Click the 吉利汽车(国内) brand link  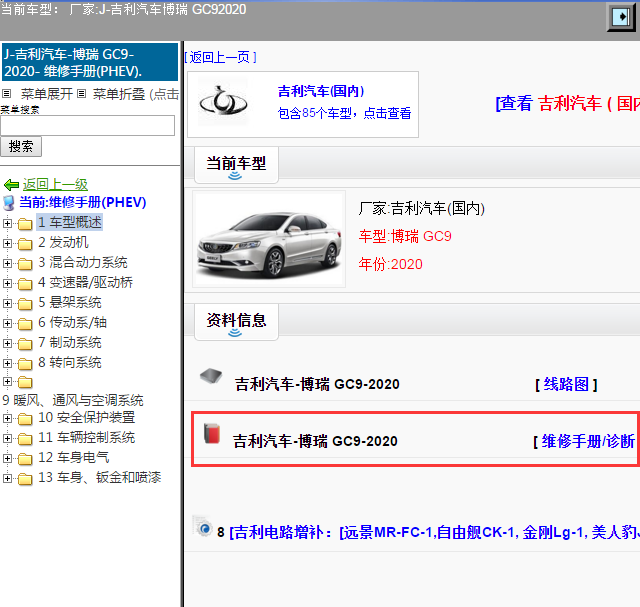tap(321, 91)
